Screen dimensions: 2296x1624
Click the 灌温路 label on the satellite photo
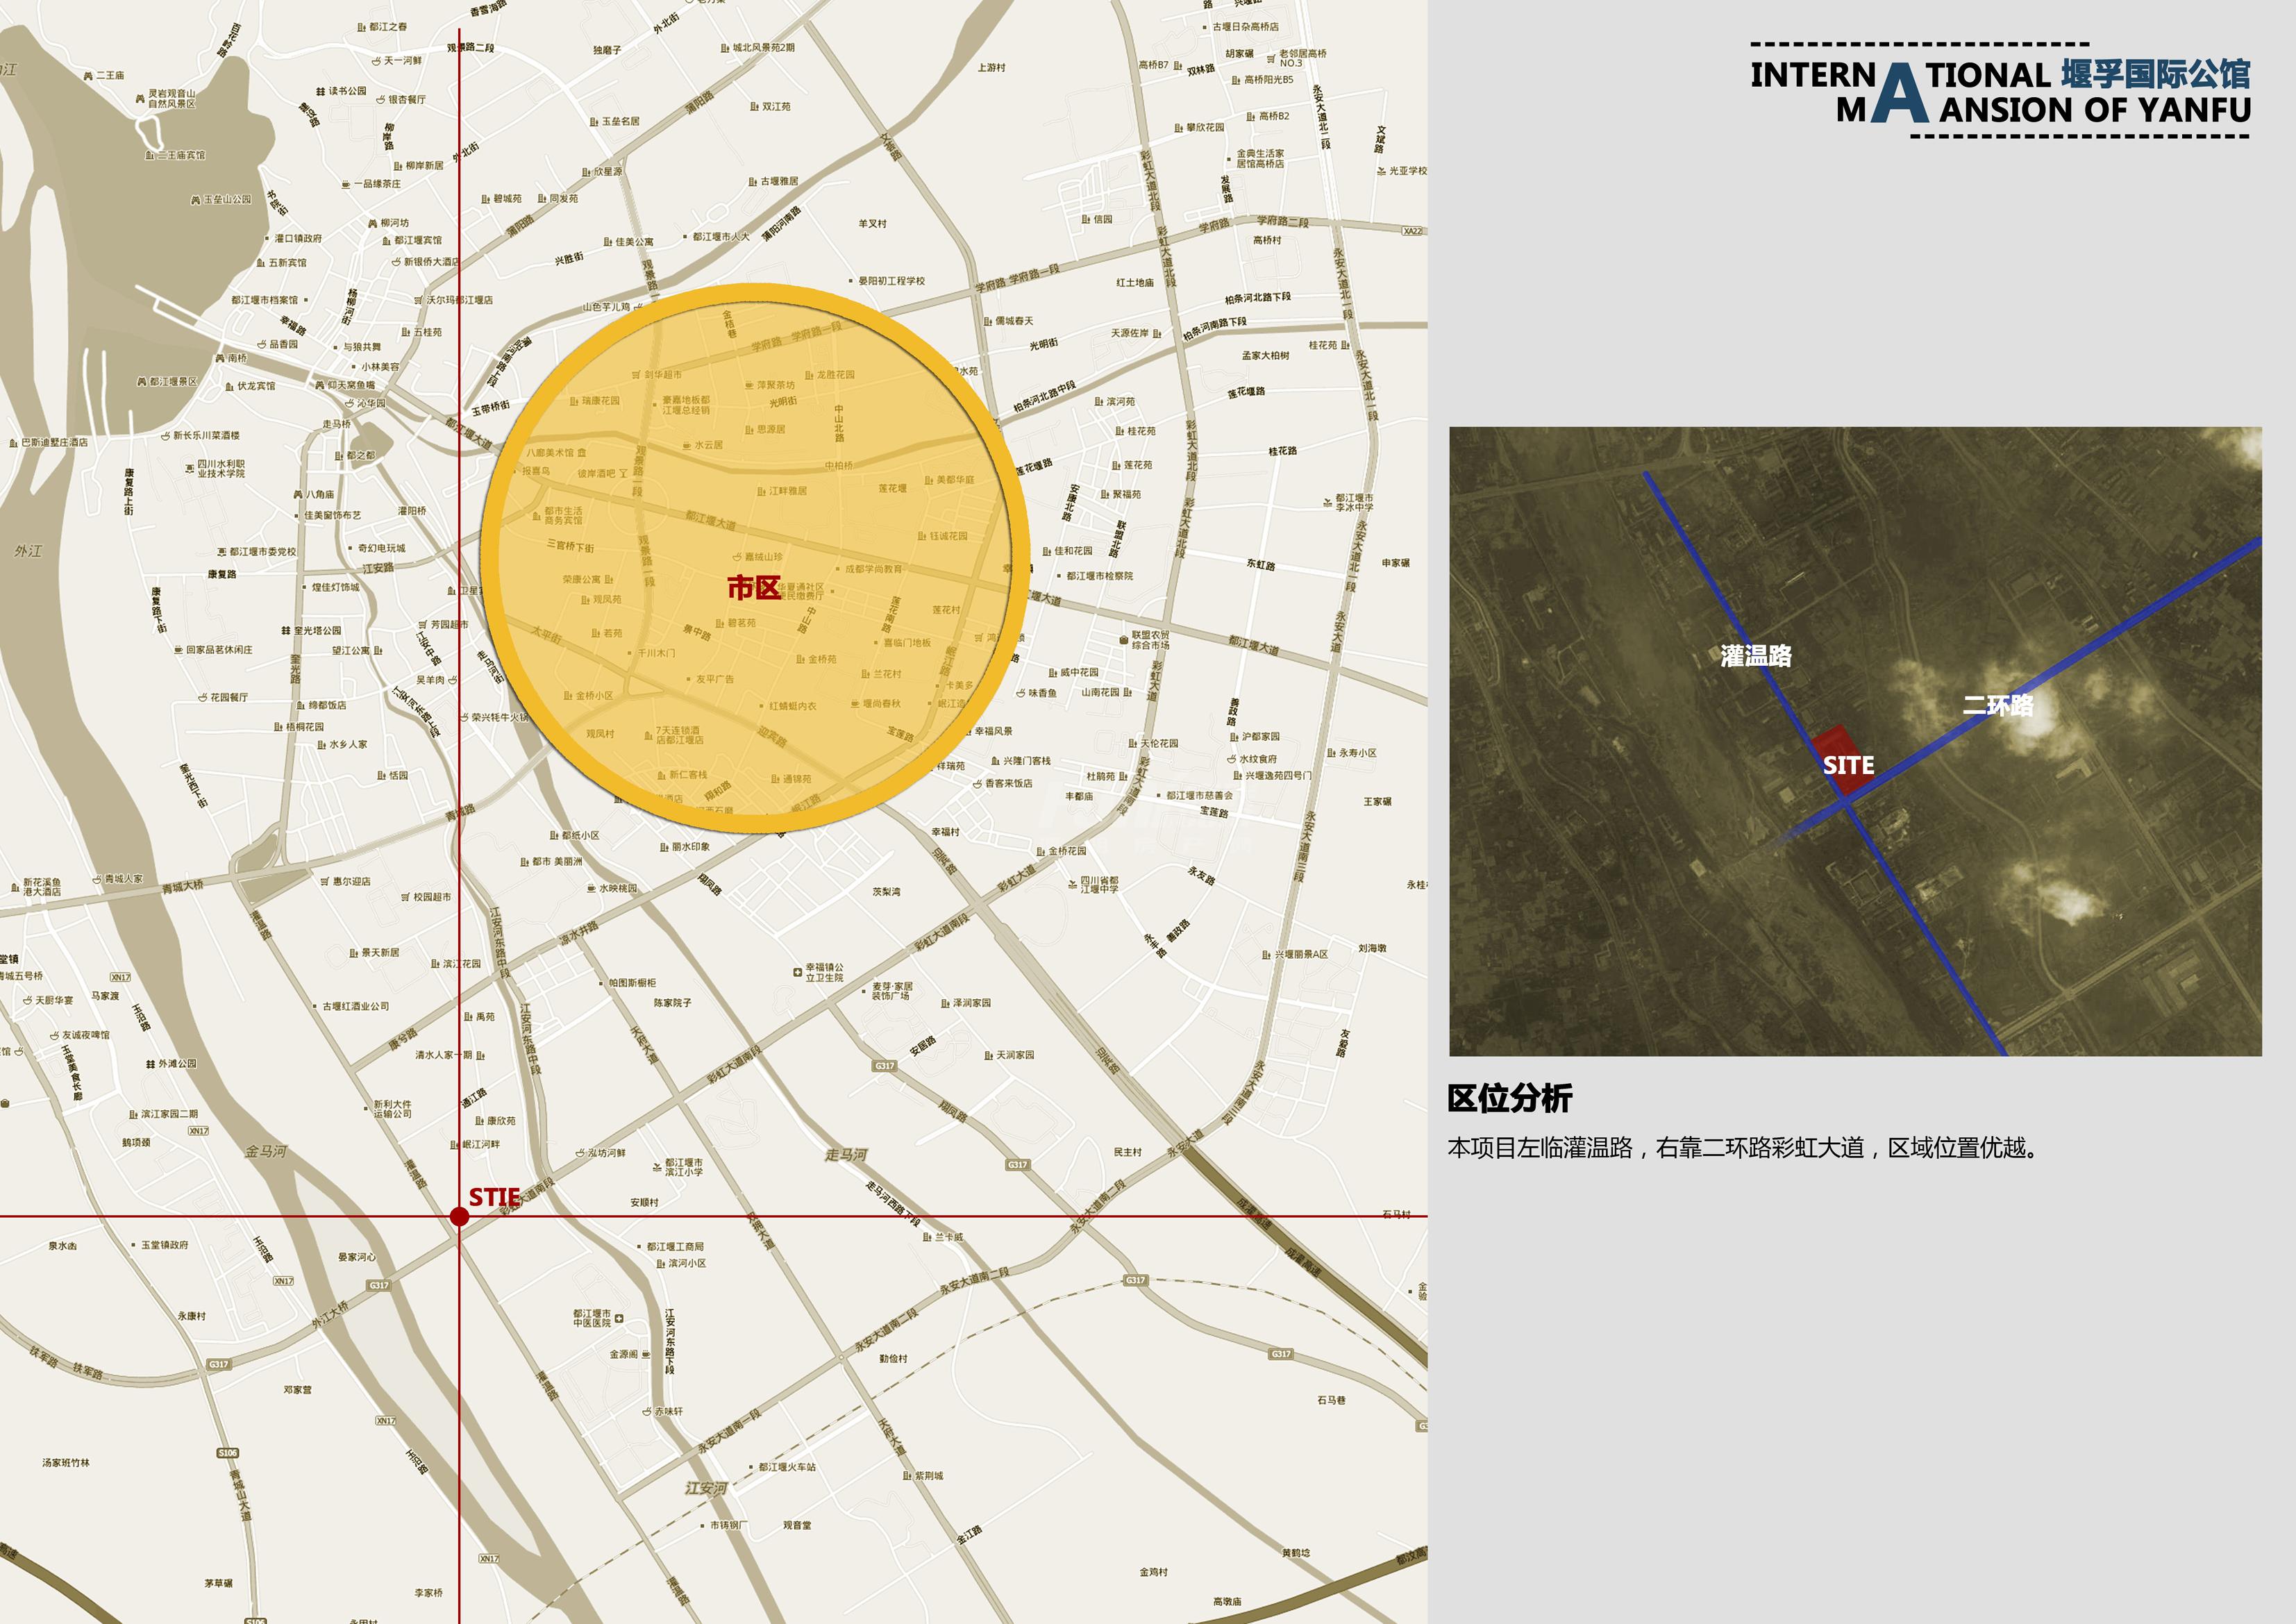click(x=1755, y=656)
